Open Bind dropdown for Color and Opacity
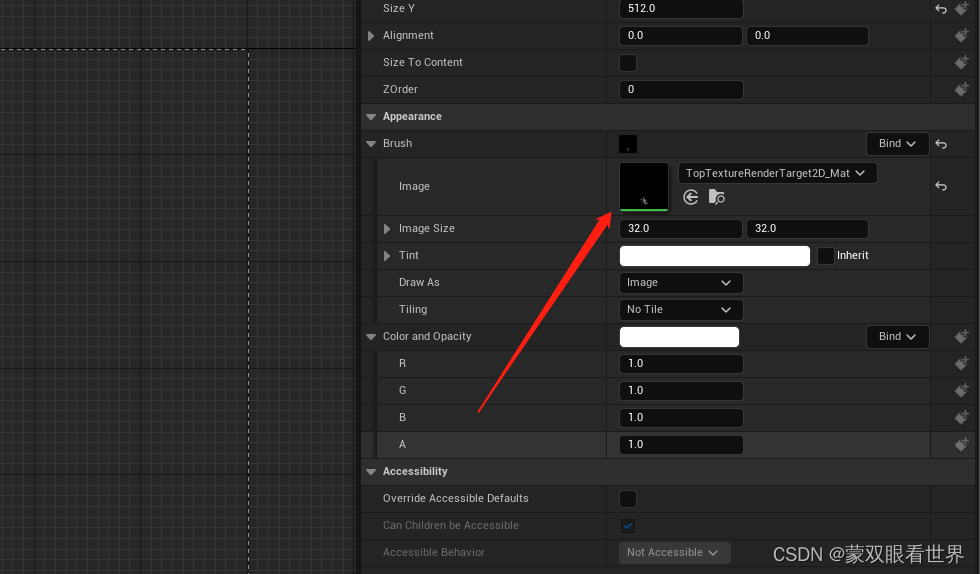This screenshot has height=574, width=980. coord(897,336)
